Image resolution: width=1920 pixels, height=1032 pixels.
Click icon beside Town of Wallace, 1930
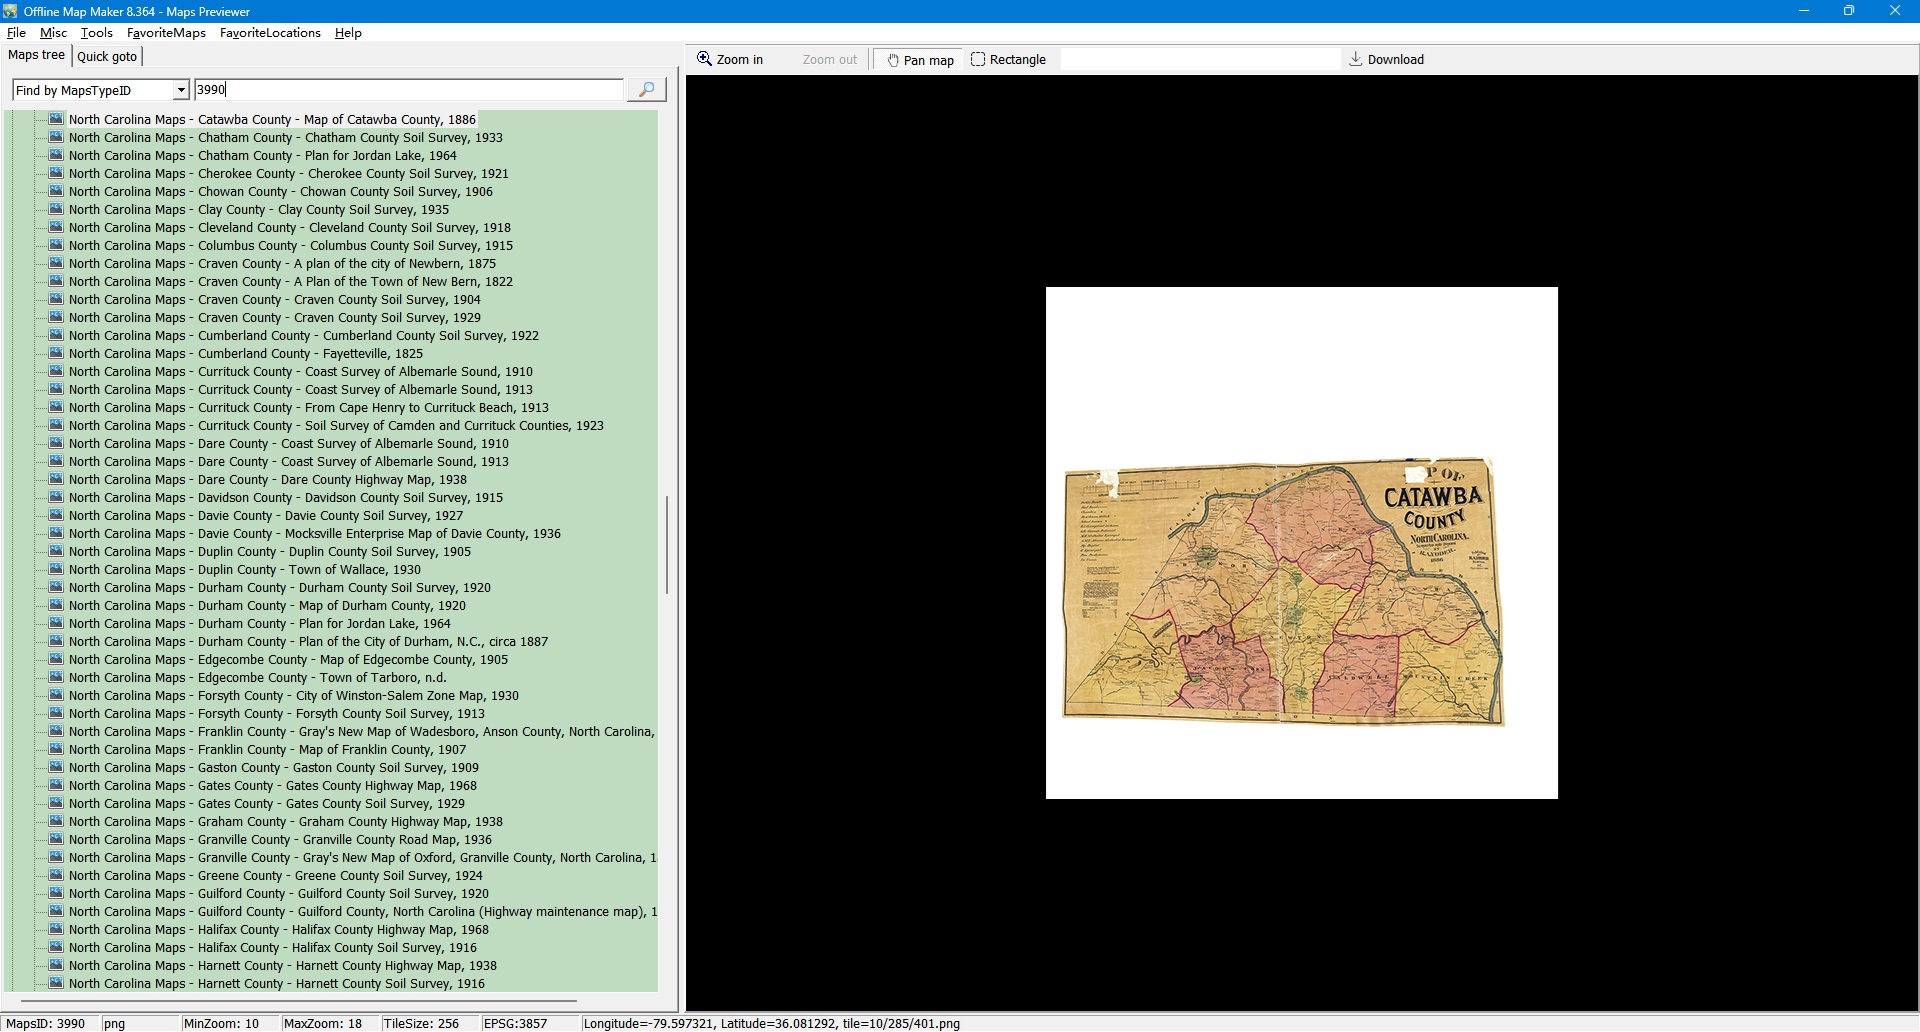click(56, 570)
